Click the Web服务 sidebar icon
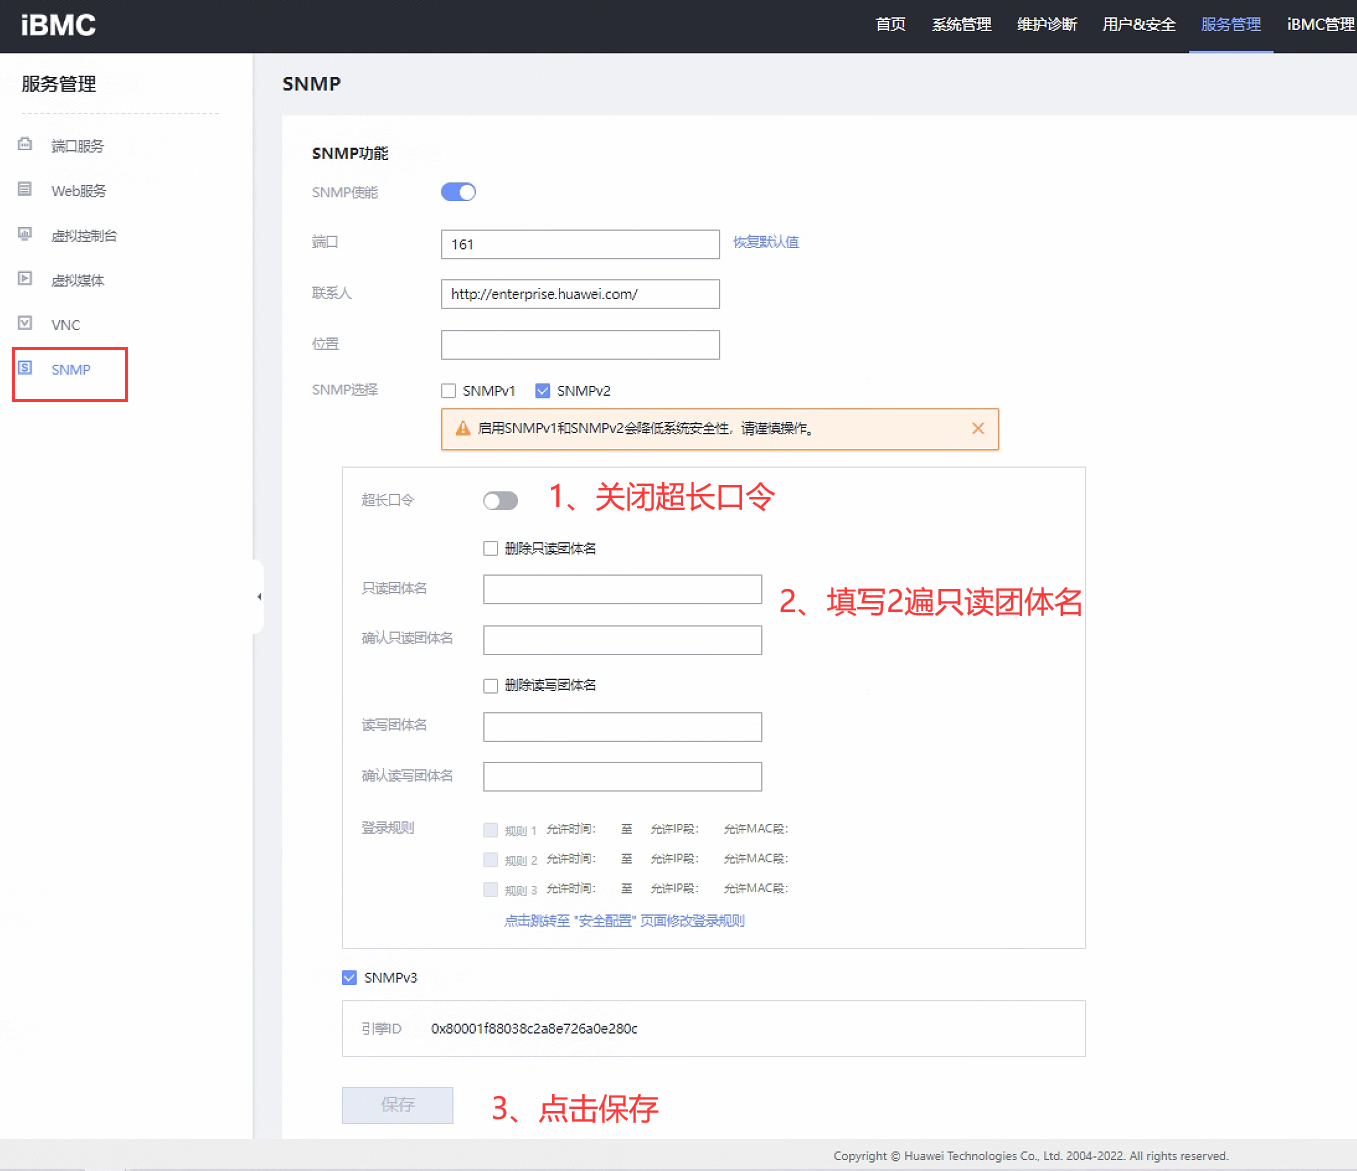The height and width of the screenshot is (1171, 1357). [x=25, y=189]
